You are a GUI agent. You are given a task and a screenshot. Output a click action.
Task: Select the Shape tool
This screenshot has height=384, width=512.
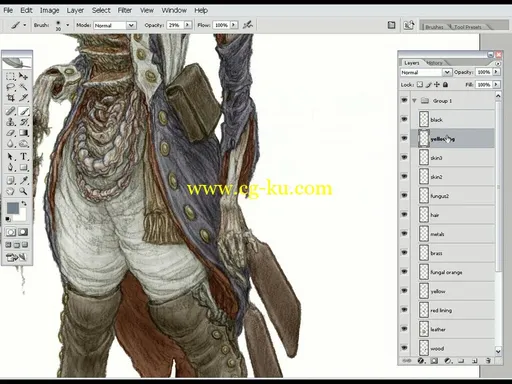coord(23,167)
